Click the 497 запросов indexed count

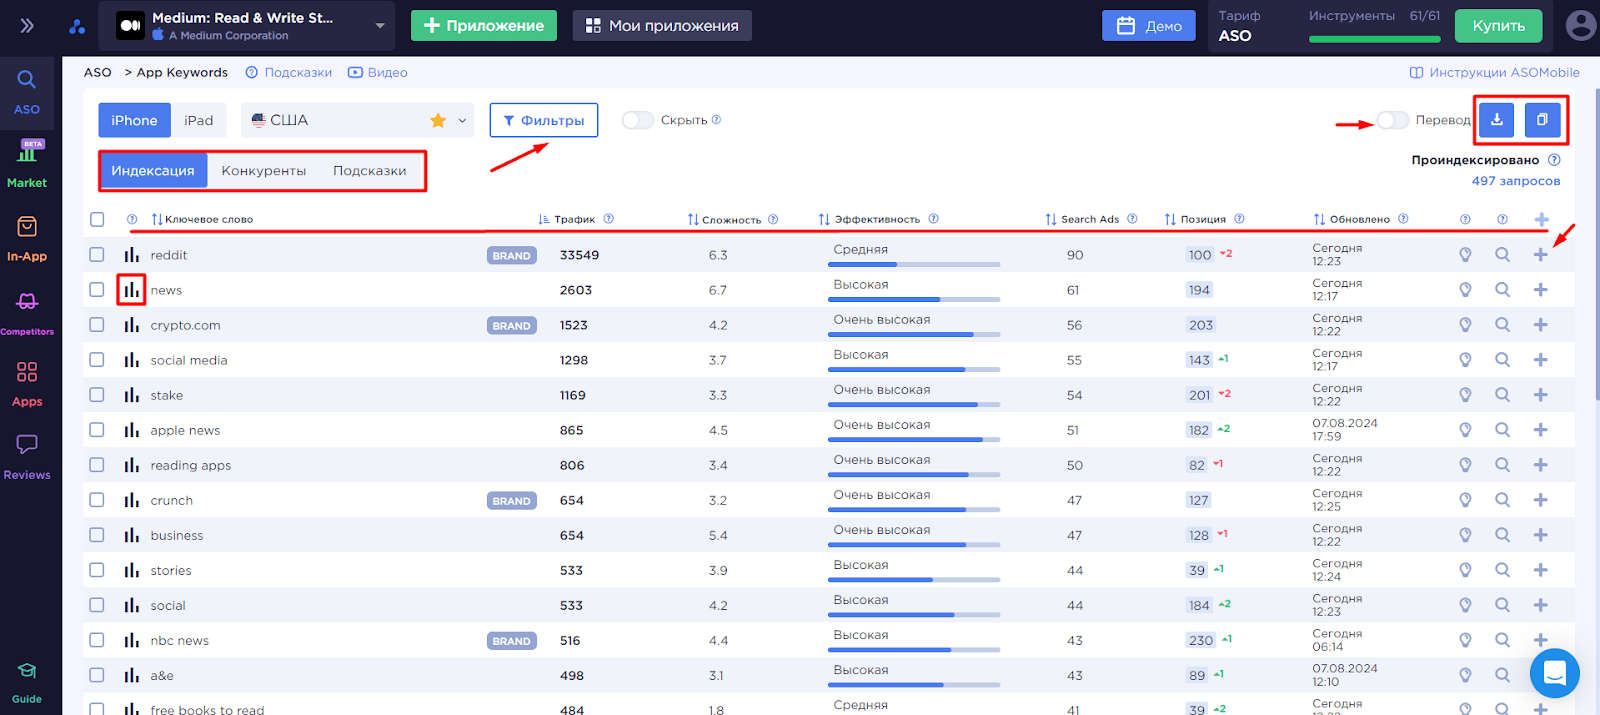1515,181
